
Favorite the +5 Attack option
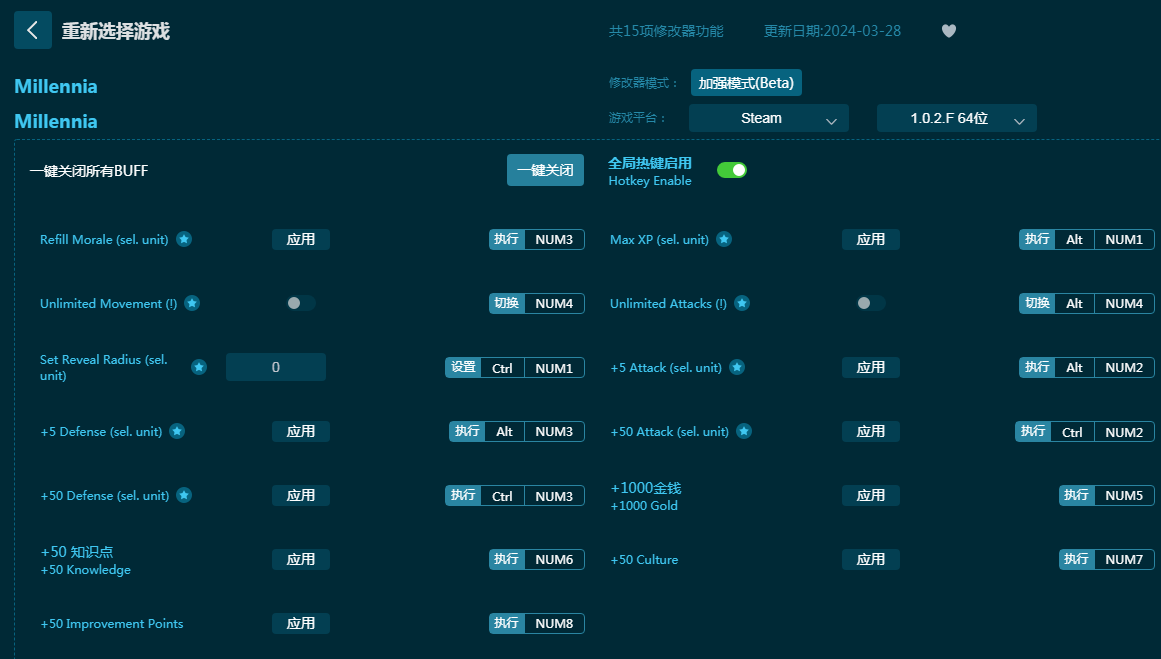click(737, 367)
